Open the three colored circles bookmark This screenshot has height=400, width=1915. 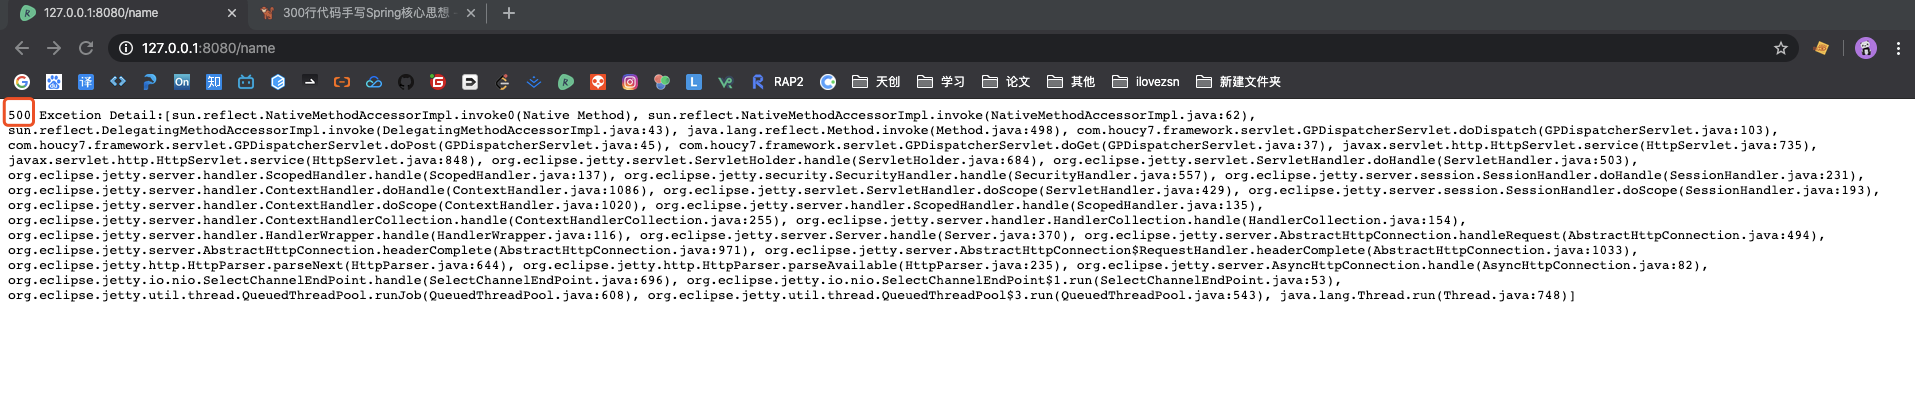662,82
